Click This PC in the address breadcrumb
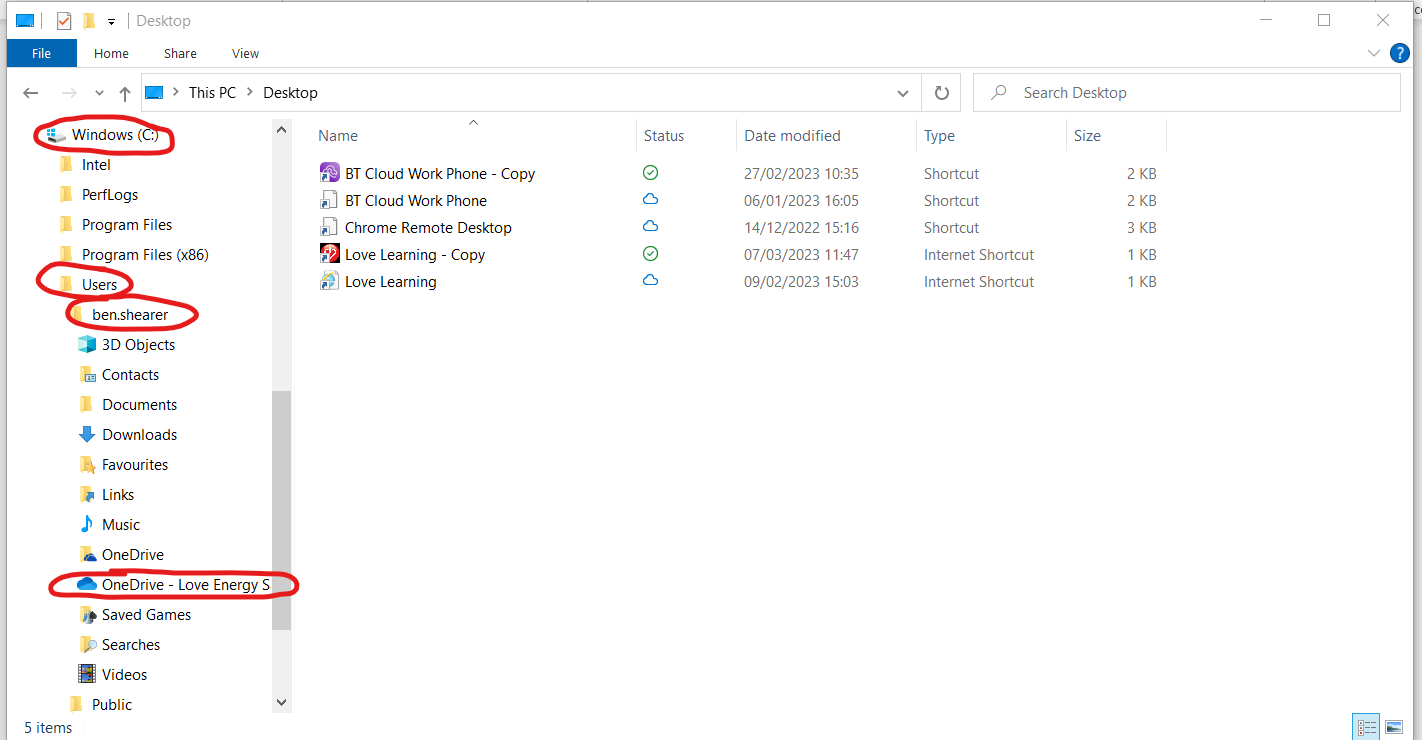Image resolution: width=1422 pixels, height=740 pixels. pyautogui.click(x=212, y=93)
